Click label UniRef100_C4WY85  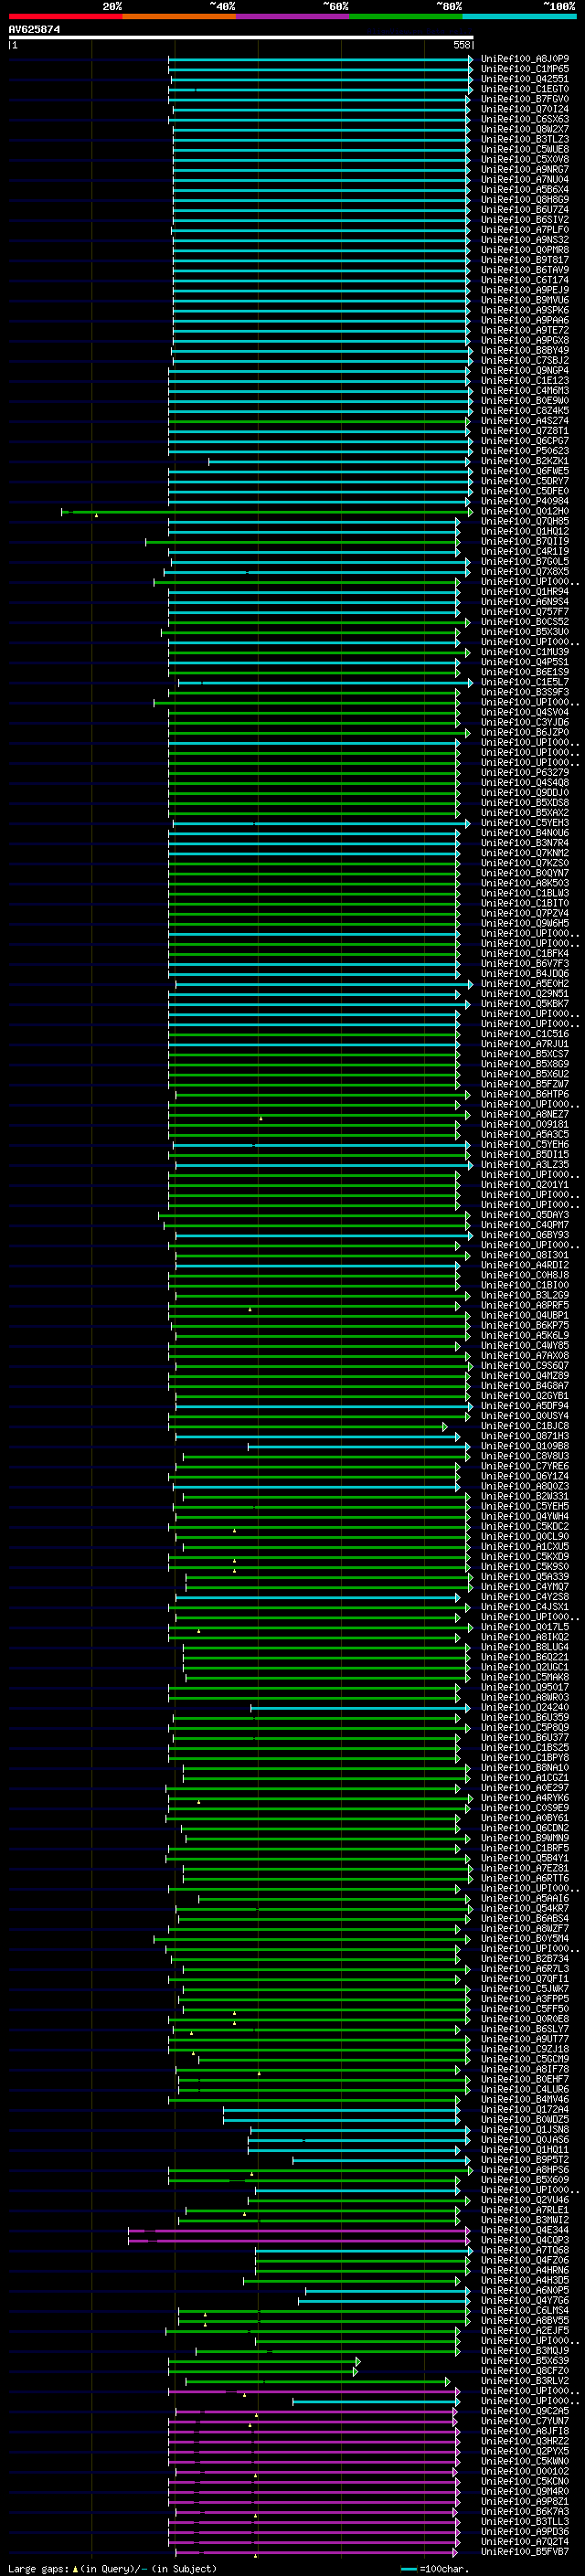point(525,1345)
